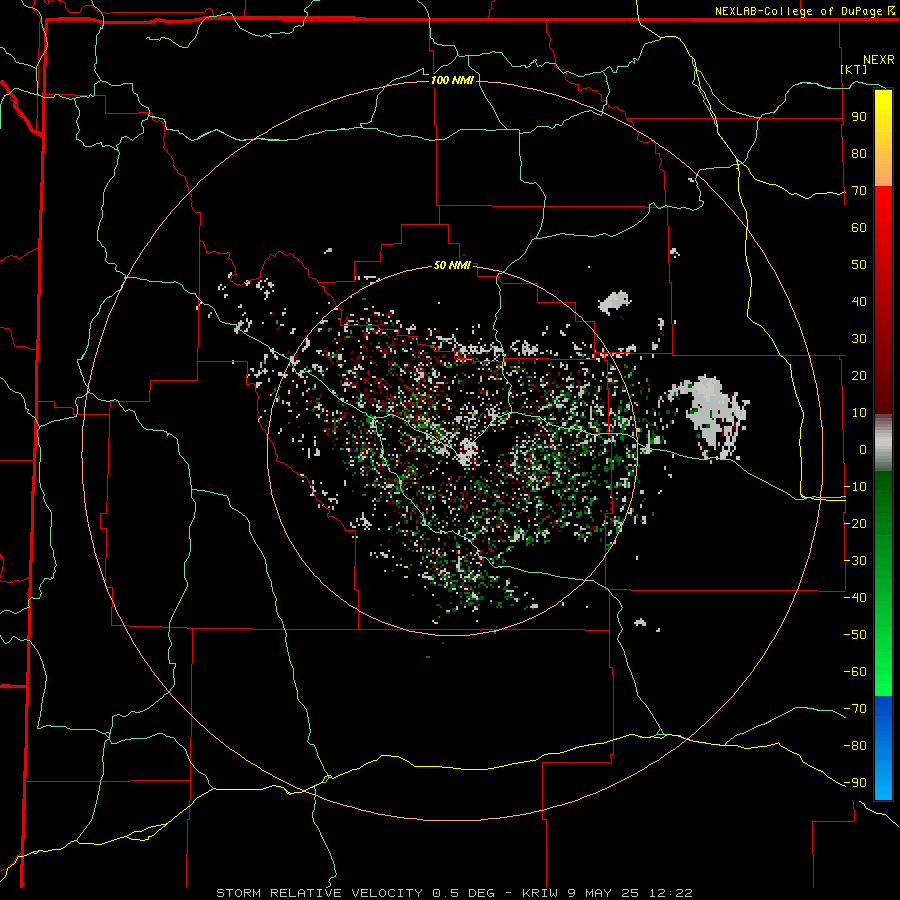Screen dimensions: 900x900
Task: Click the -30 value on the velocity scale
Action: (855, 561)
